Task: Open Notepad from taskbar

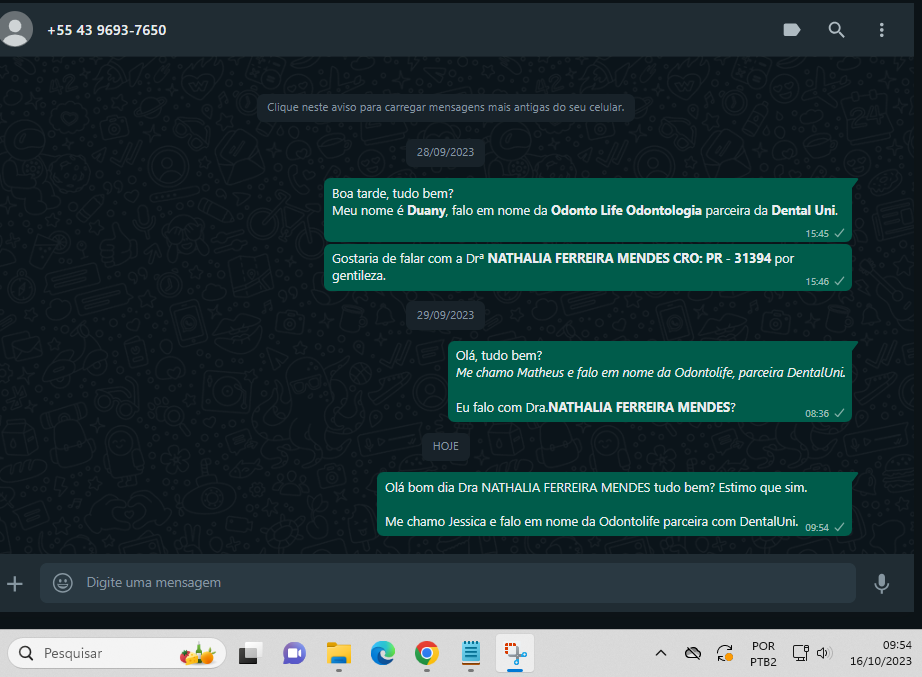Action: point(471,652)
